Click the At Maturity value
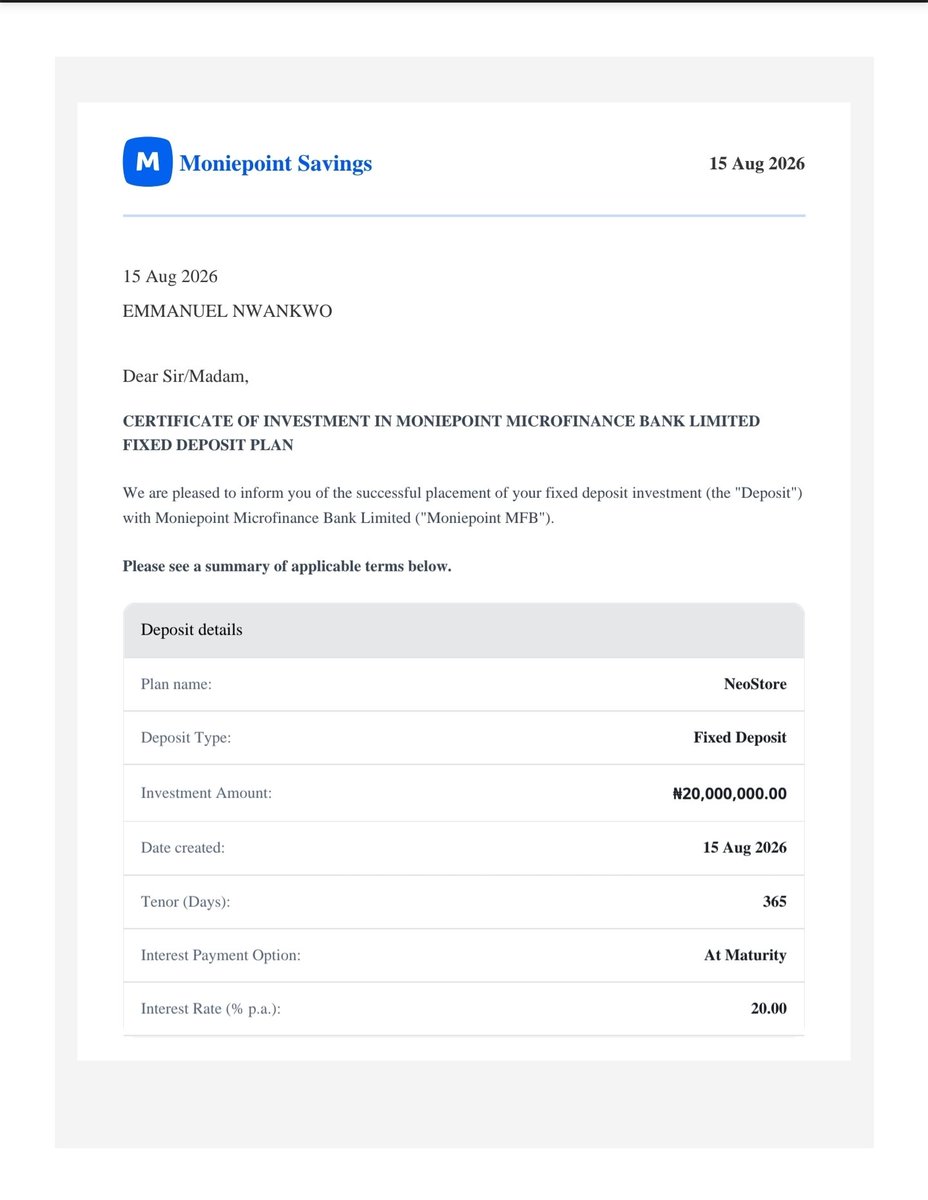Image resolution: width=928 pixels, height=1200 pixels. [745, 955]
